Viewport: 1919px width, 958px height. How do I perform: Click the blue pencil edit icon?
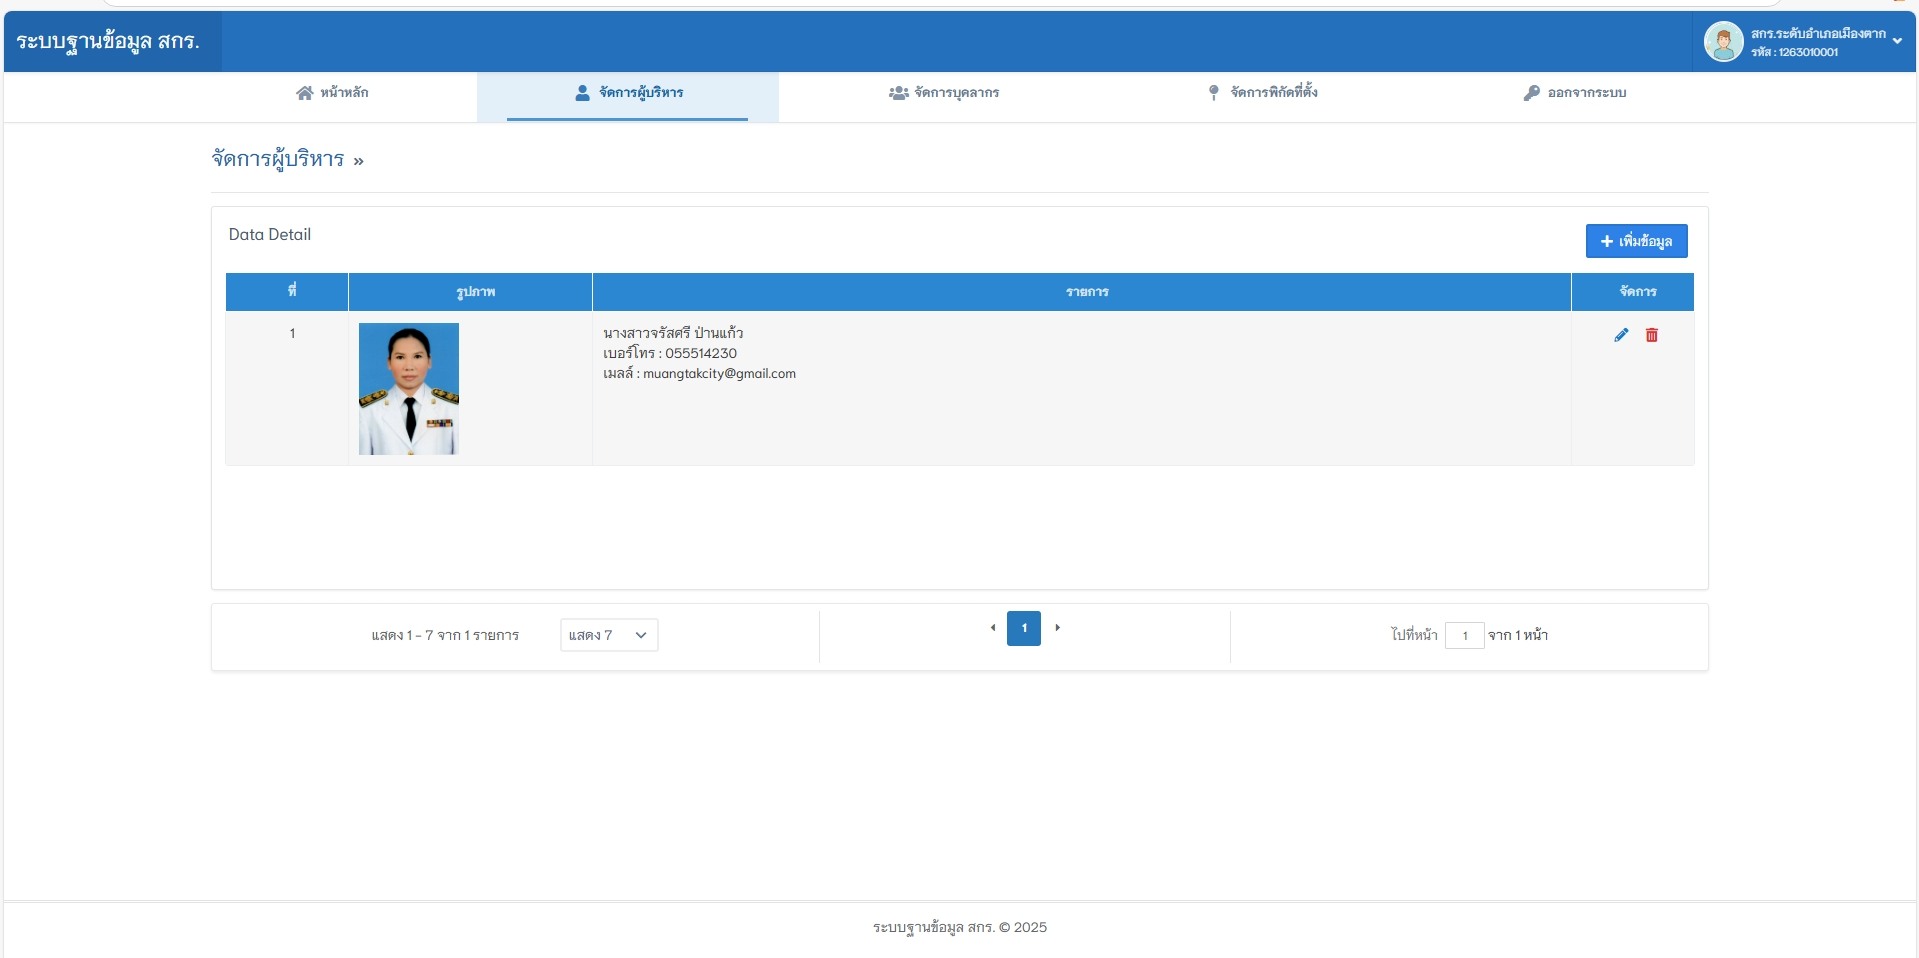coord(1621,335)
